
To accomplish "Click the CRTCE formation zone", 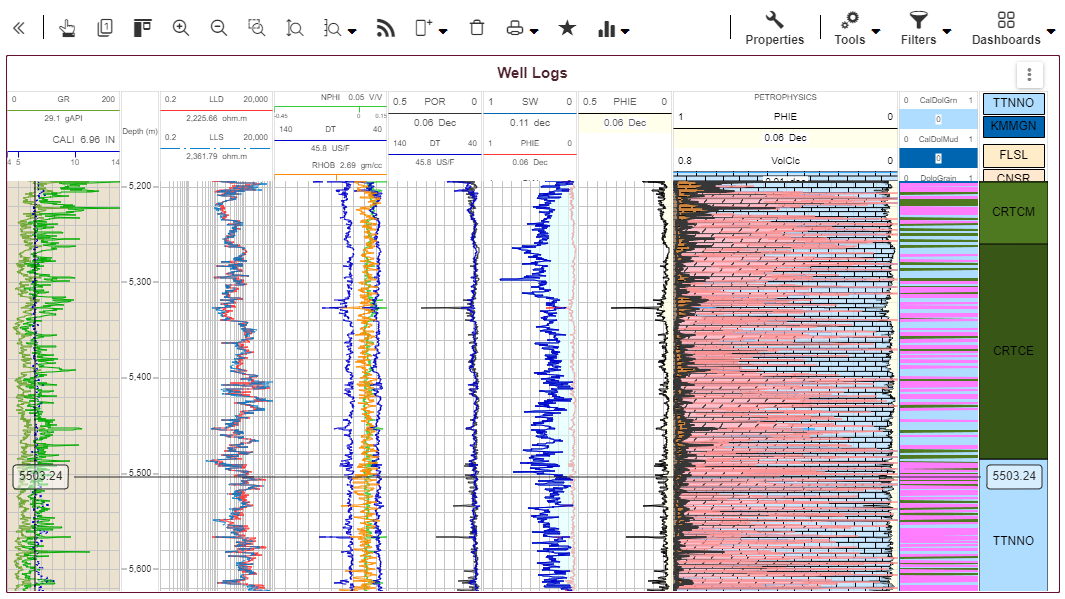I will click(1013, 351).
